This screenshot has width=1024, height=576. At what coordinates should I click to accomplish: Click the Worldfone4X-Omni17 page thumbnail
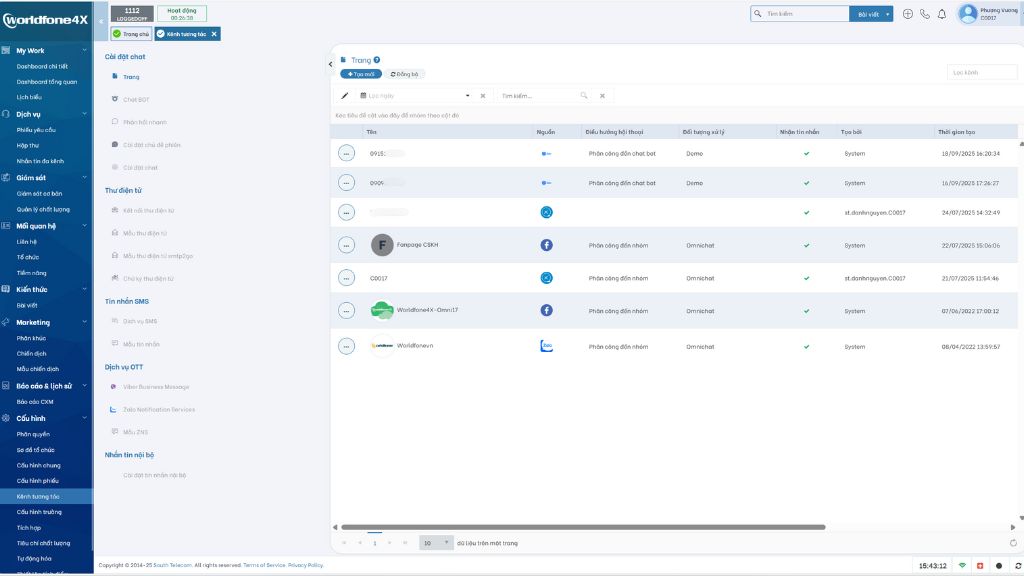pyautogui.click(x=382, y=310)
